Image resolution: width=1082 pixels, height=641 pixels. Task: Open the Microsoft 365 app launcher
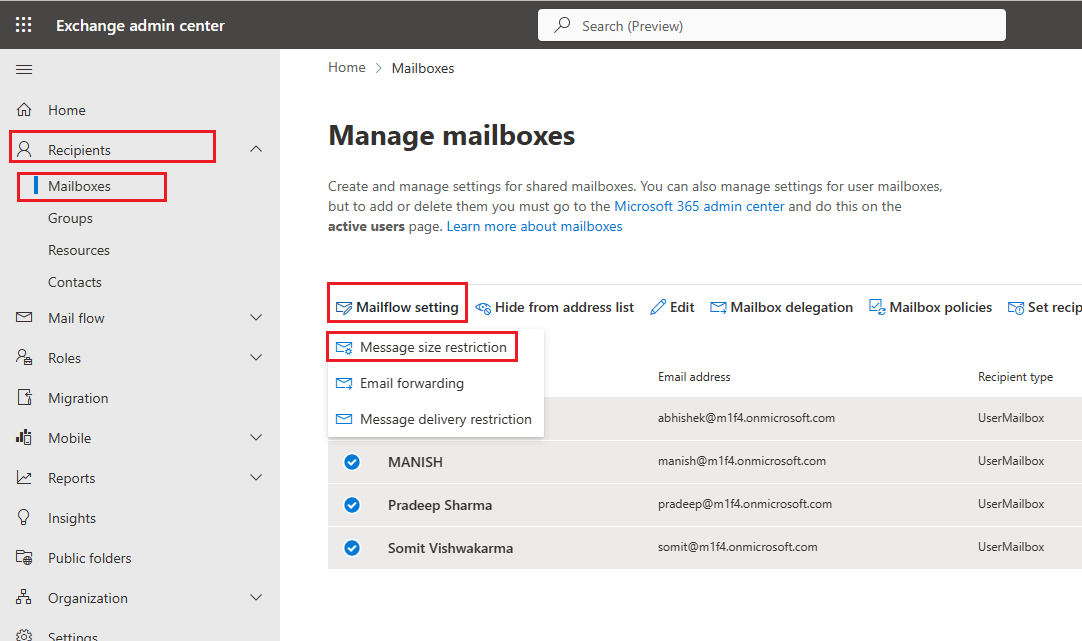point(23,24)
